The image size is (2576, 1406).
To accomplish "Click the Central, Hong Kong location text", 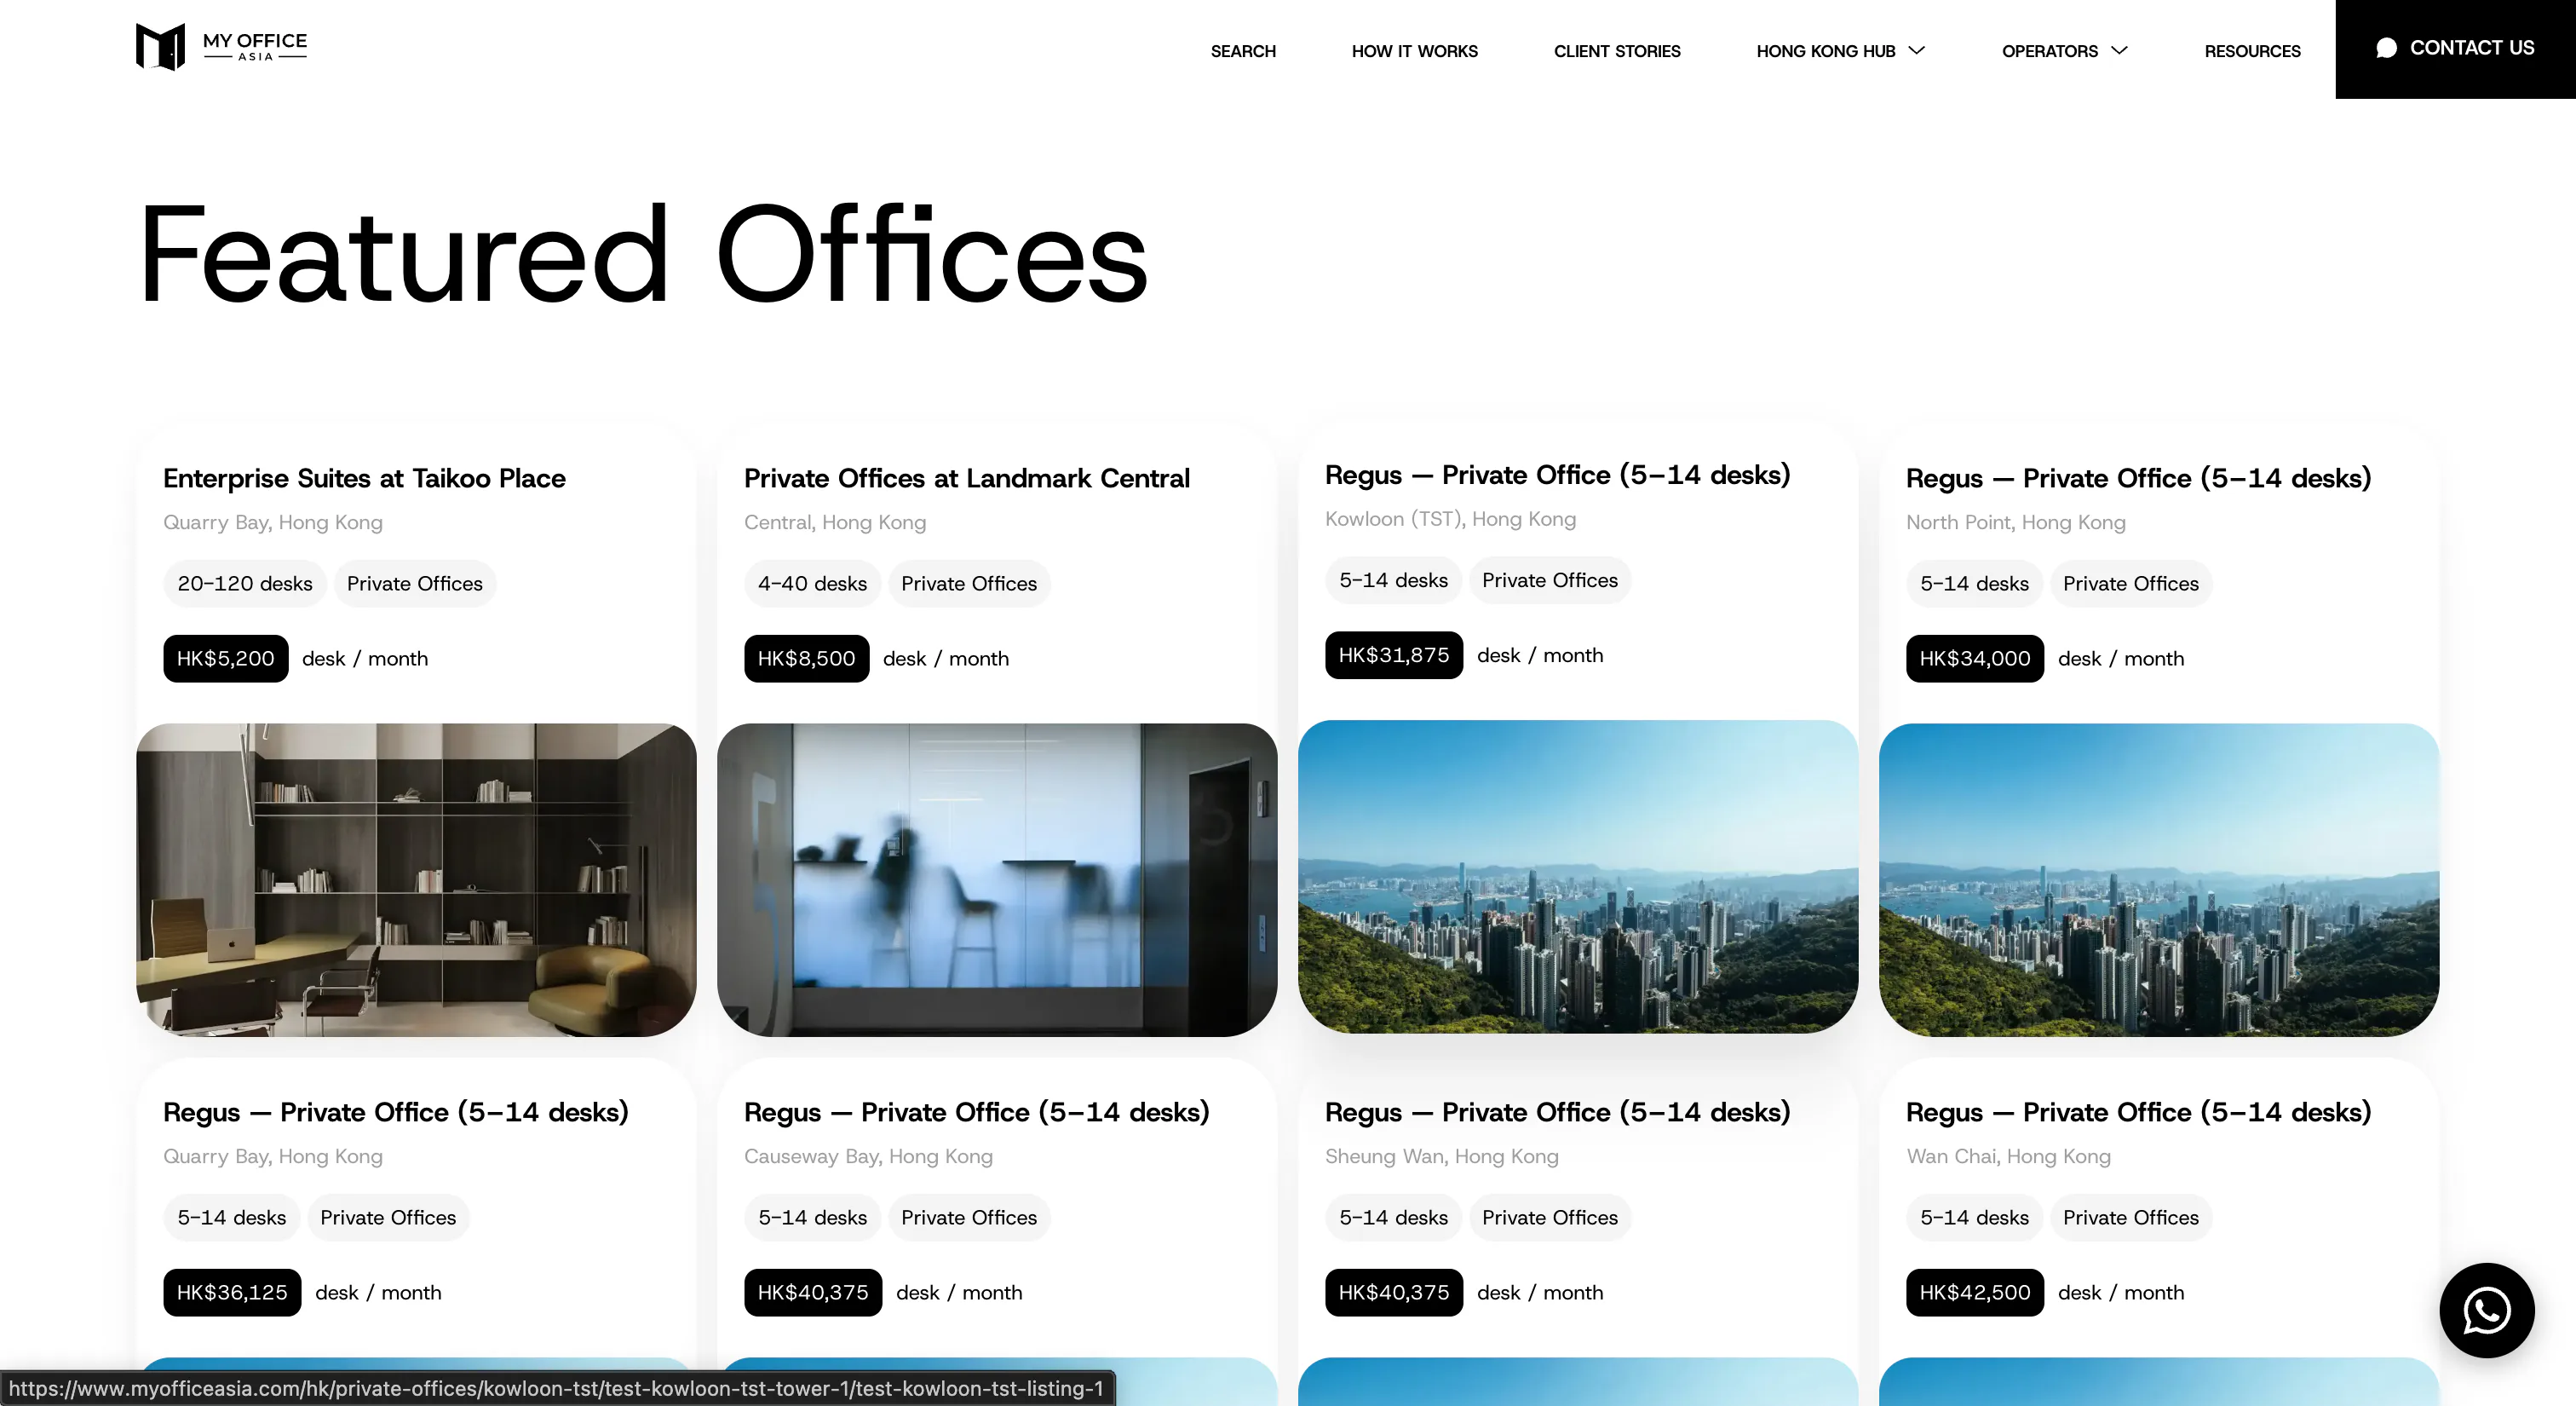I will click(835, 522).
